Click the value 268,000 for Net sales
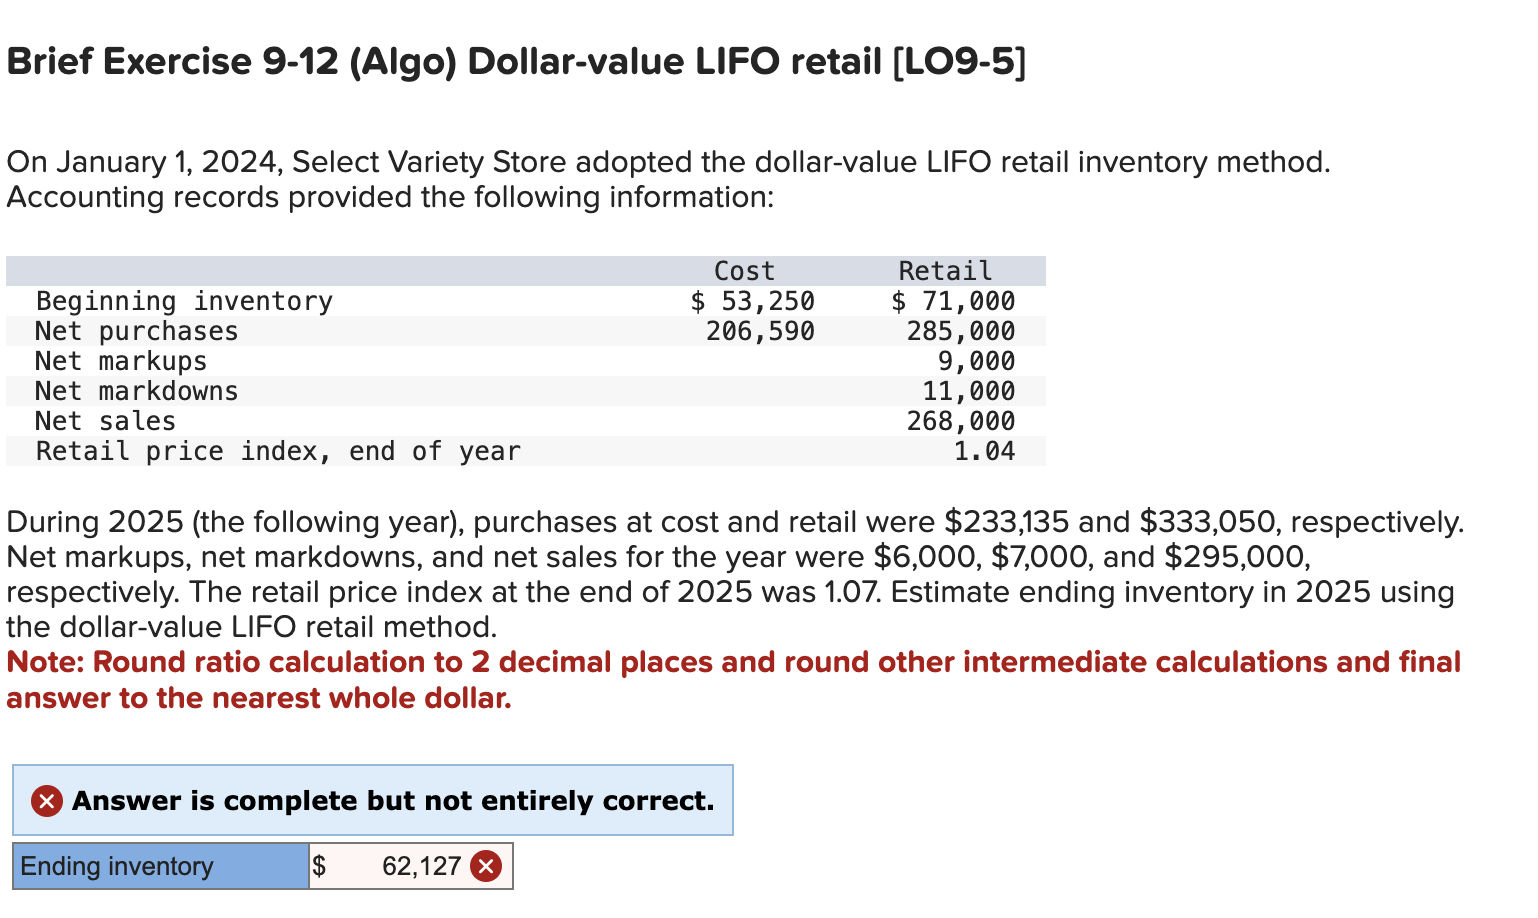This screenshot has width=1538, height=918. pyautogui.click(x=962, y=421)
